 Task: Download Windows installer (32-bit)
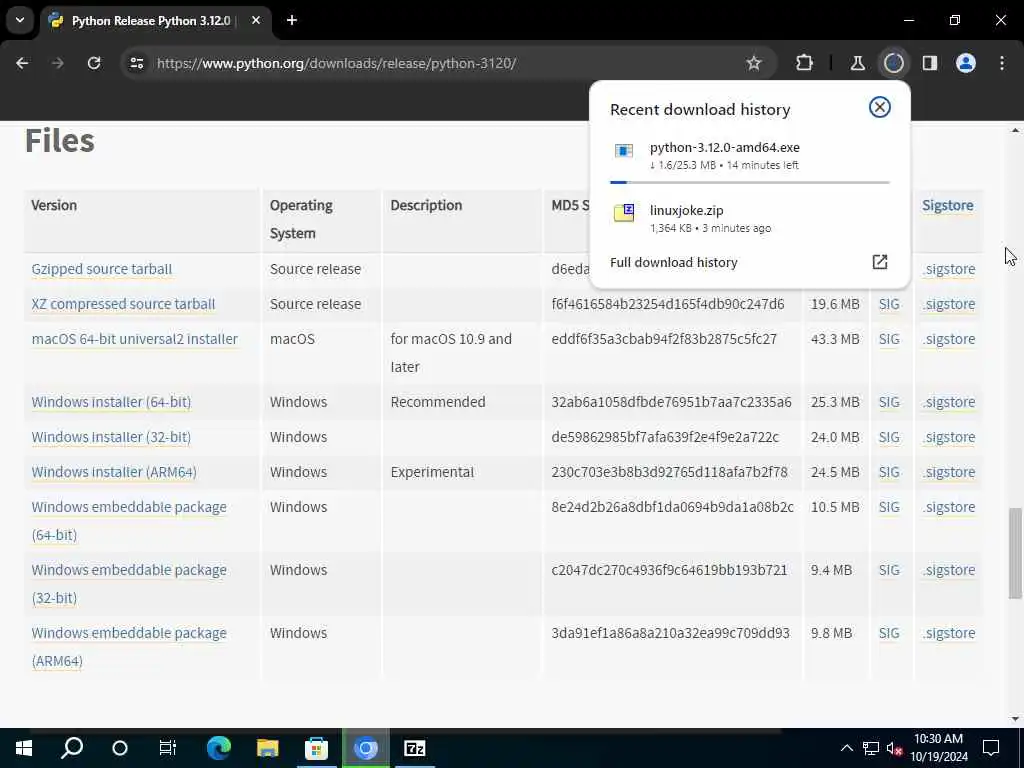(x=111, y=437)
